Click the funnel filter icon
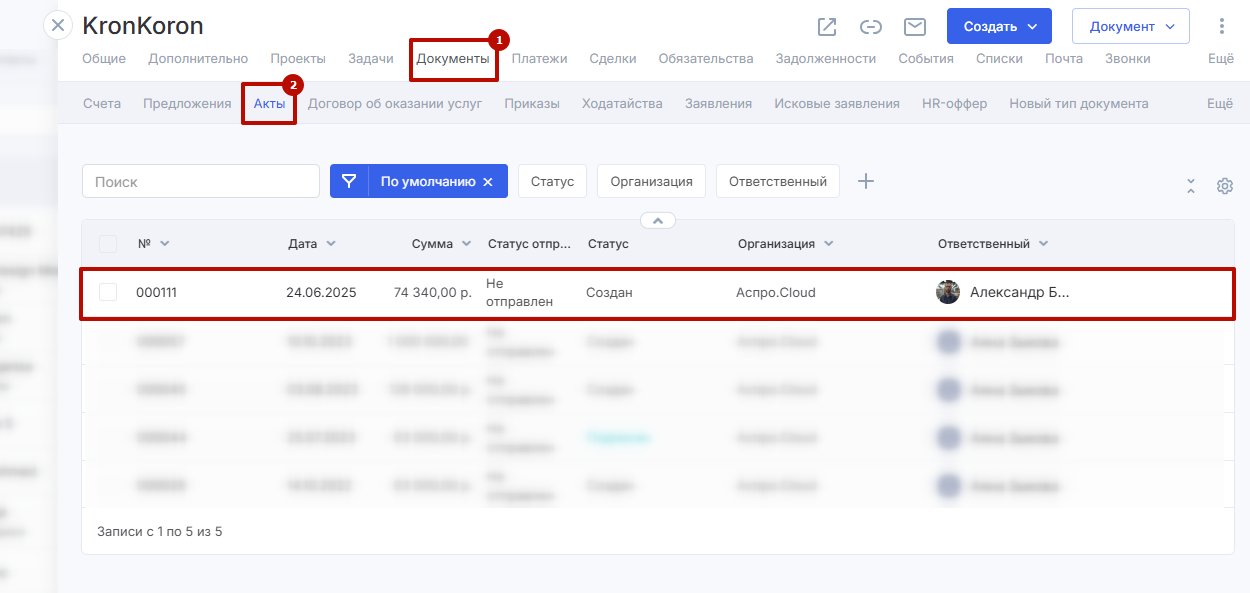Image resolution: width=1250 pixels, height=593 pixels. 349,182
